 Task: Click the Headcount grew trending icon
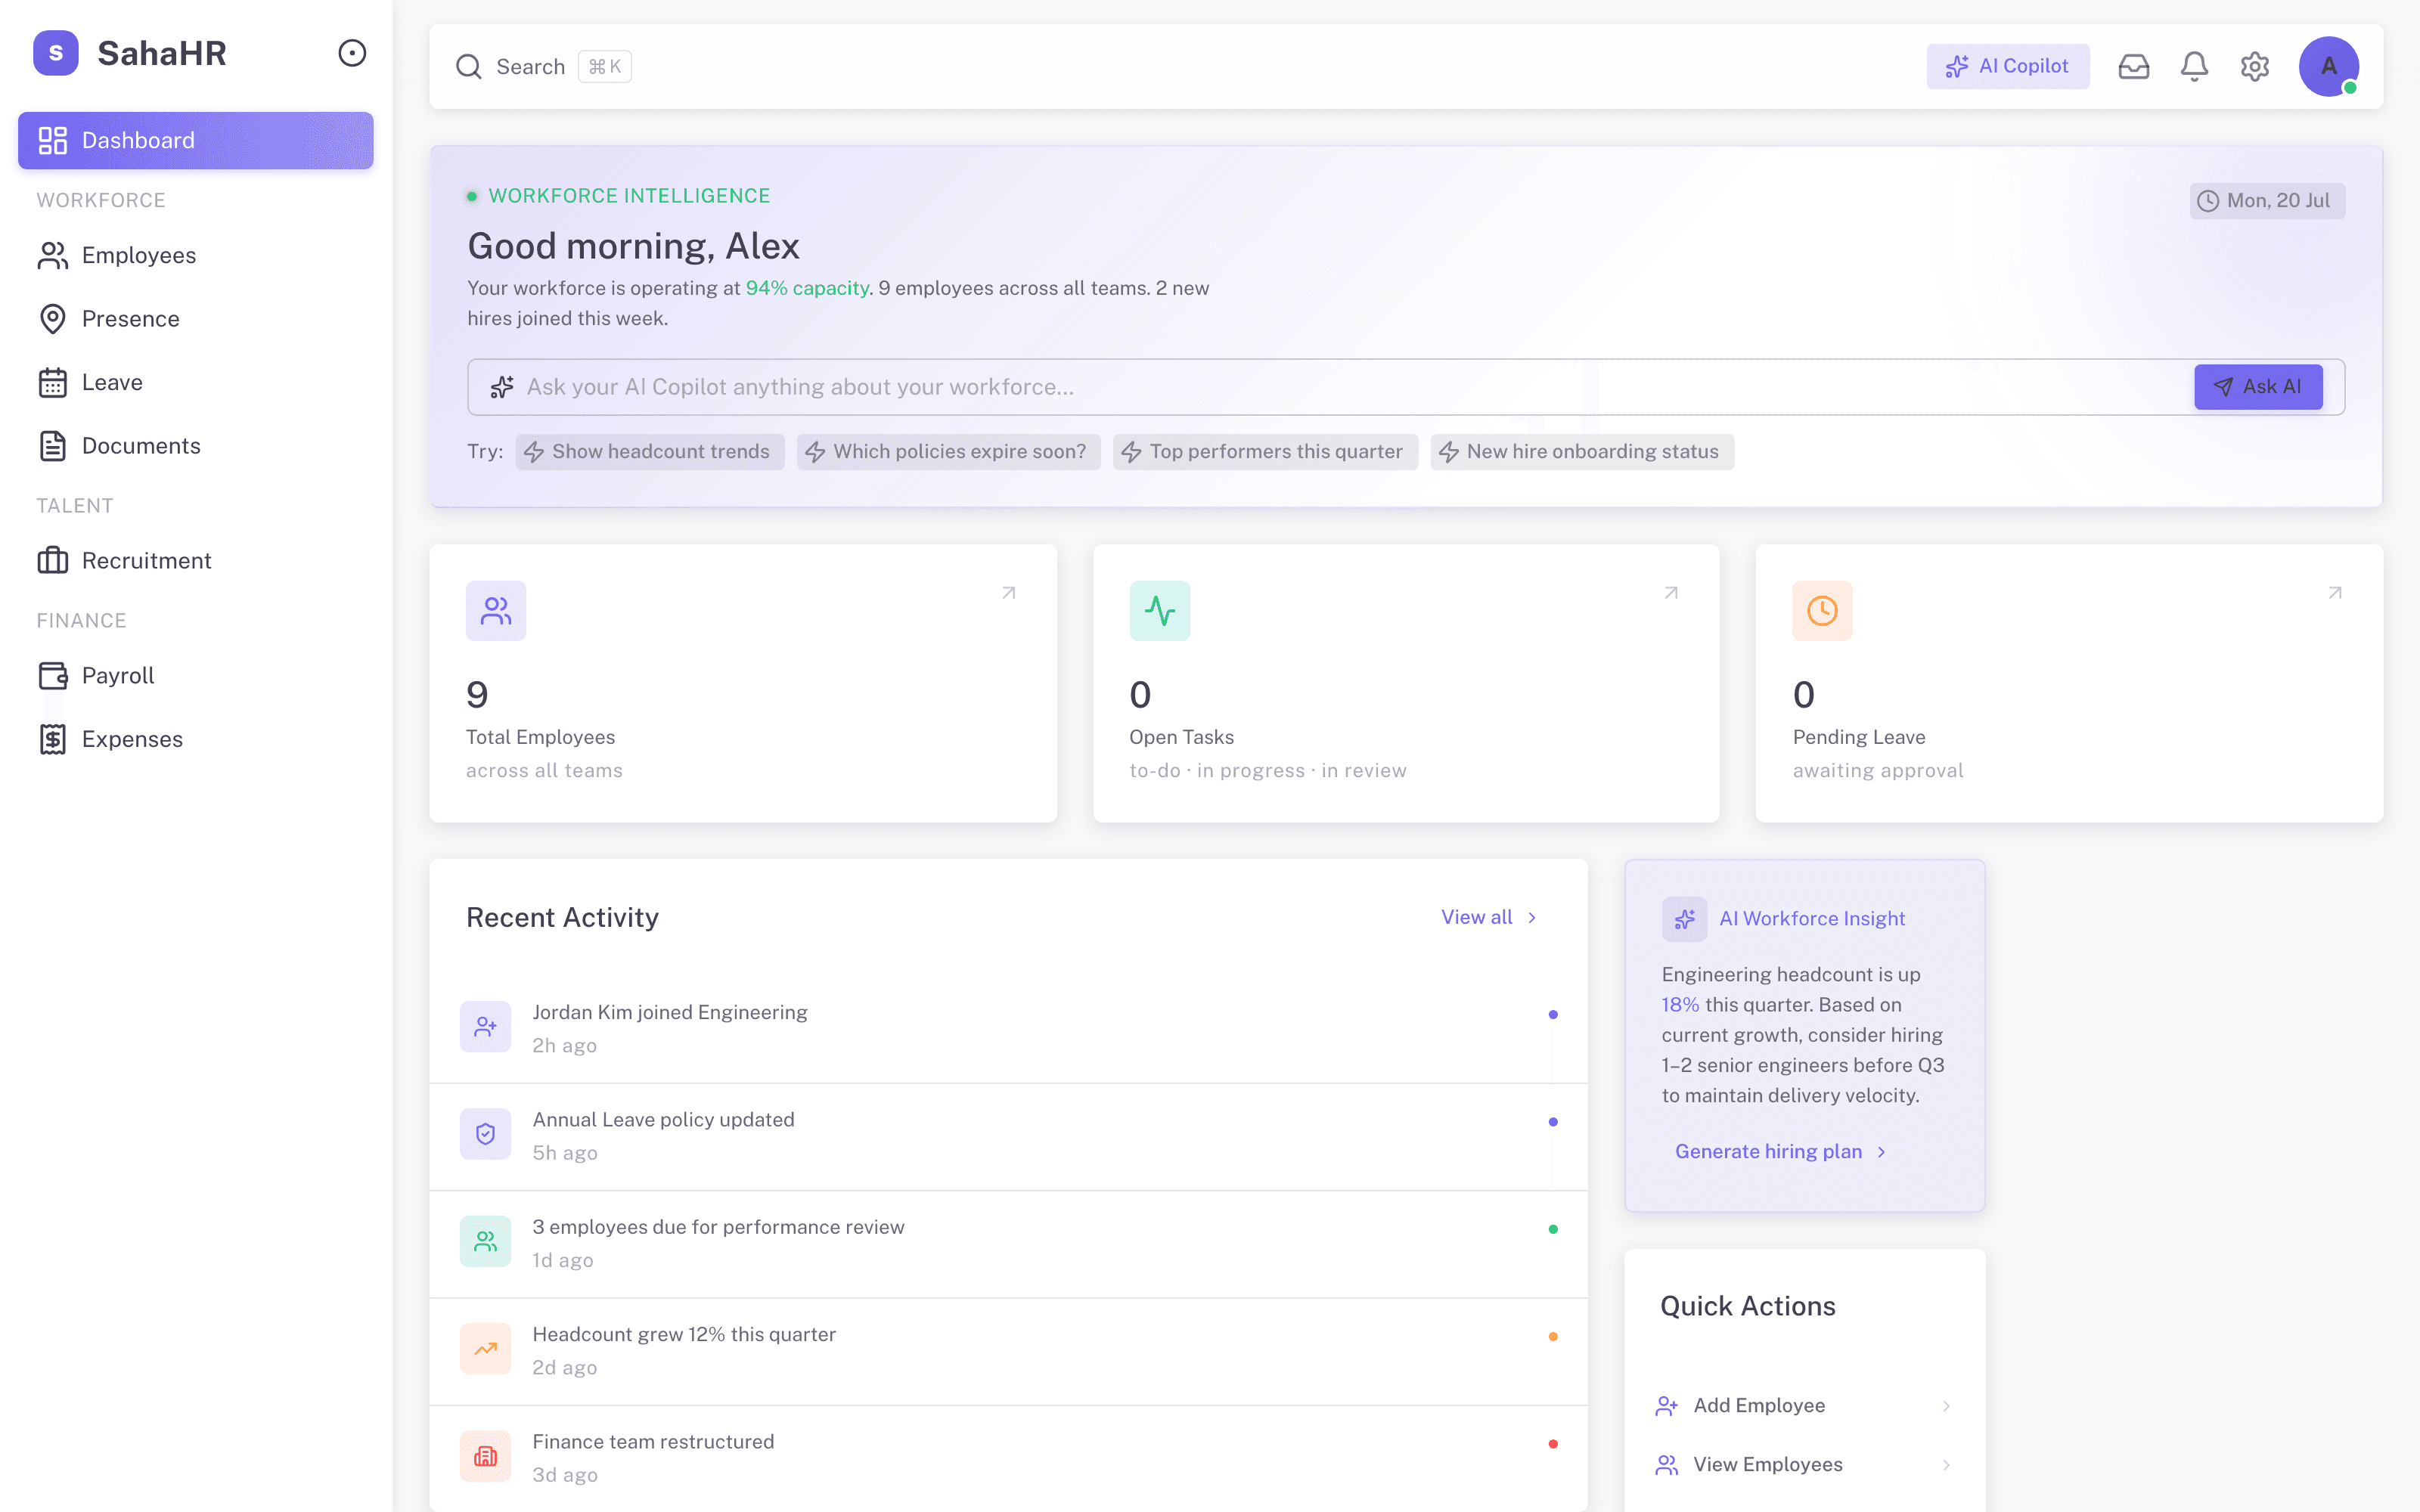[486, 1349]
